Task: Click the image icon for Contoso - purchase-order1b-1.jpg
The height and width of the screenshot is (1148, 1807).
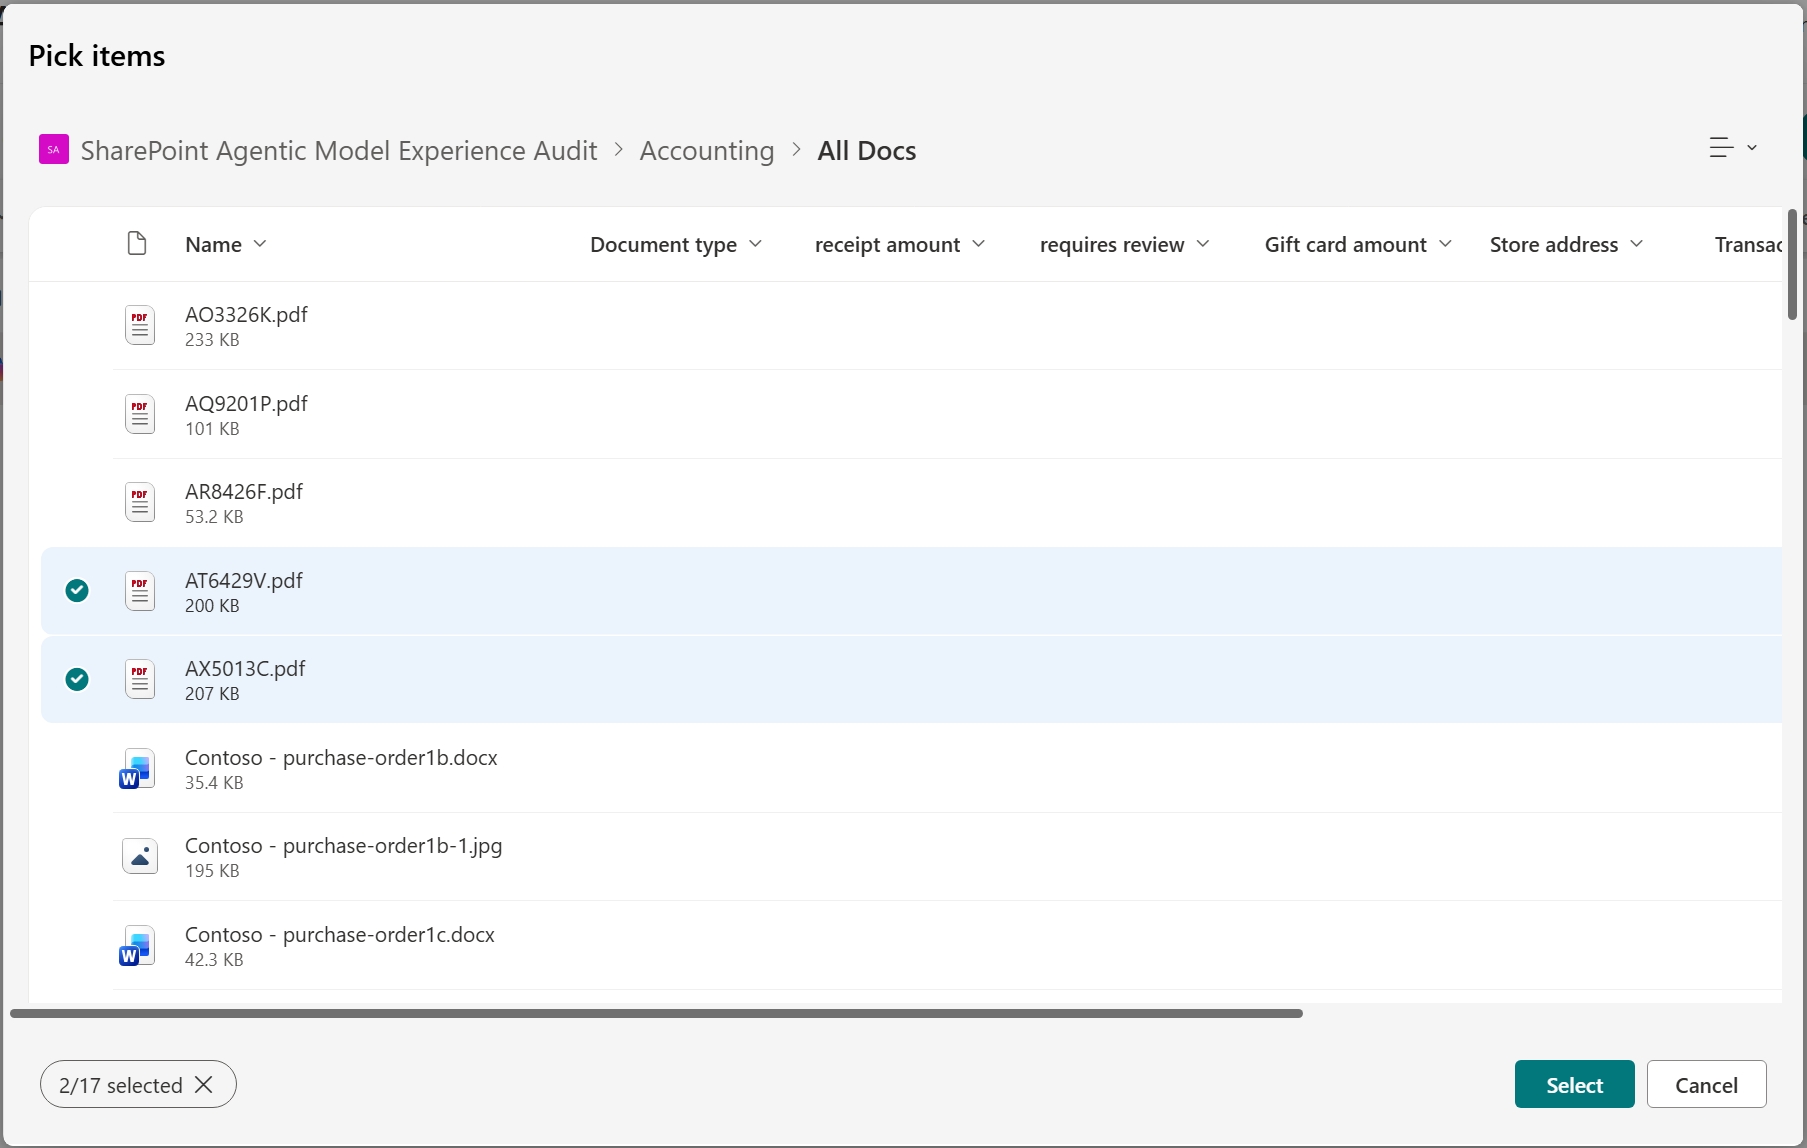Action: pyautogui.click(x=140, y=856)
